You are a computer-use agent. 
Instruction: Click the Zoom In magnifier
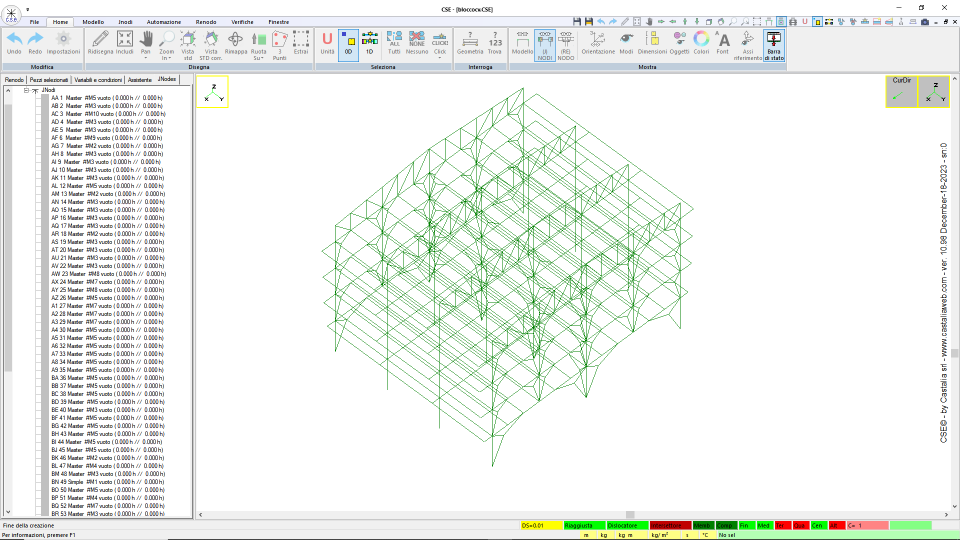(167, 45)
